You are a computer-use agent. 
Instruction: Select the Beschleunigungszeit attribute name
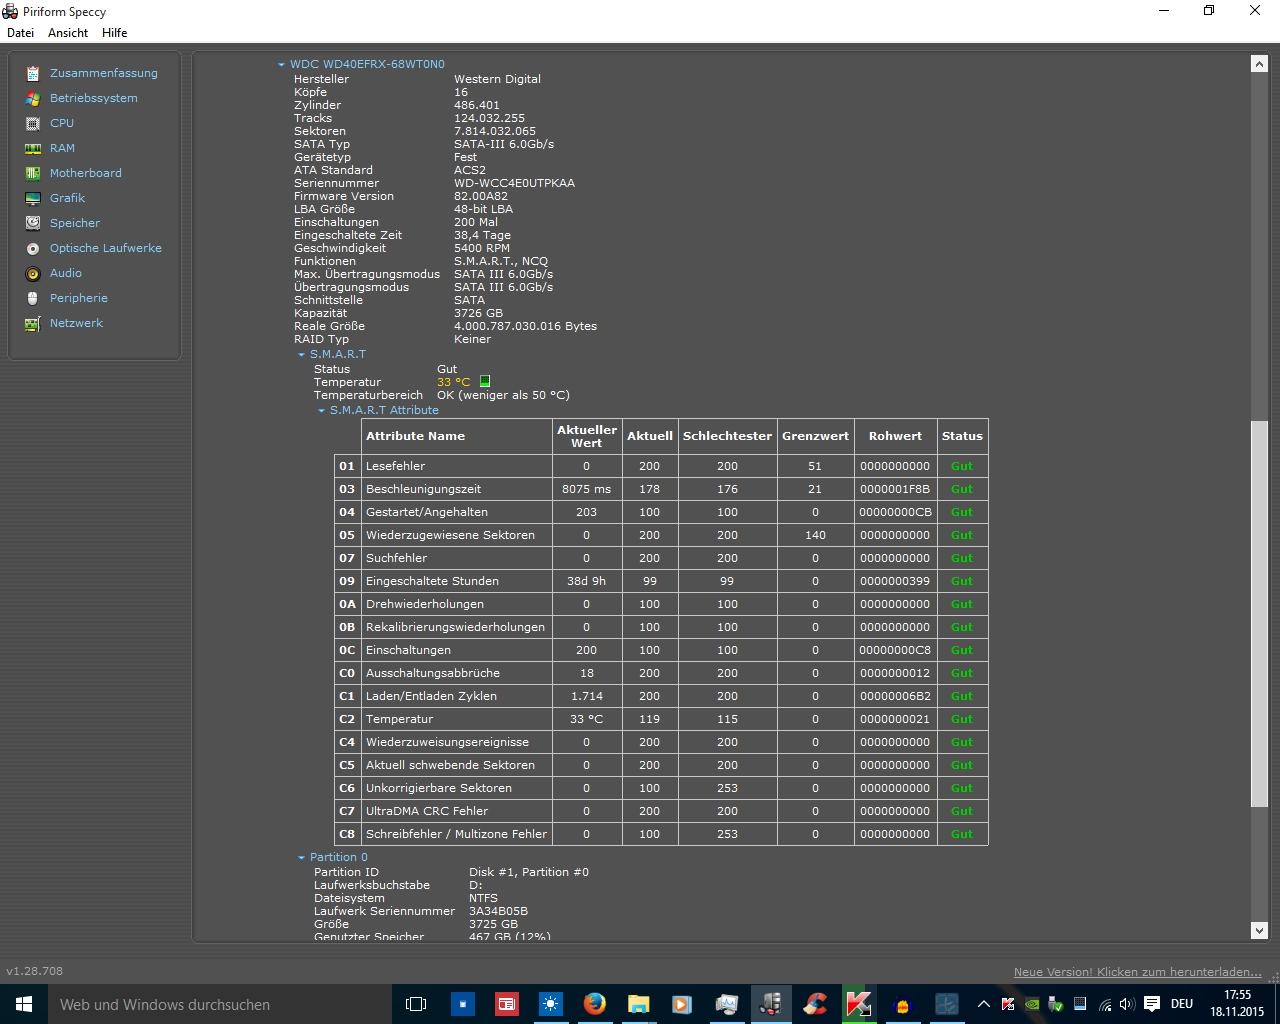point(423,489)
